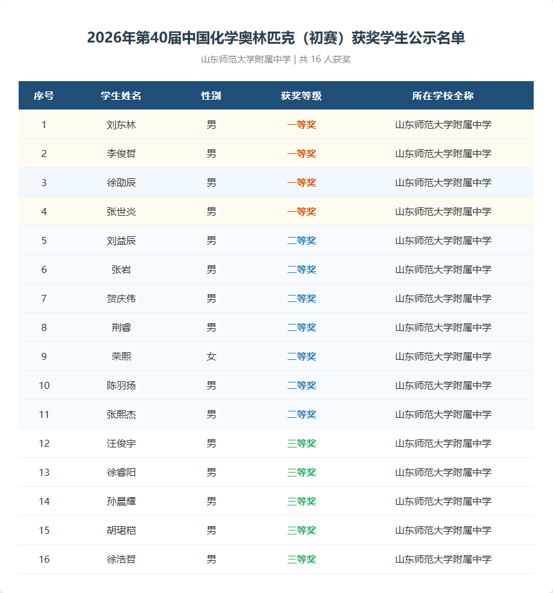The width and height of the screenshot is (553, 593).
Task: Click 三等奖 in 徐浩哲's row
Action: [x=301, y=559]
